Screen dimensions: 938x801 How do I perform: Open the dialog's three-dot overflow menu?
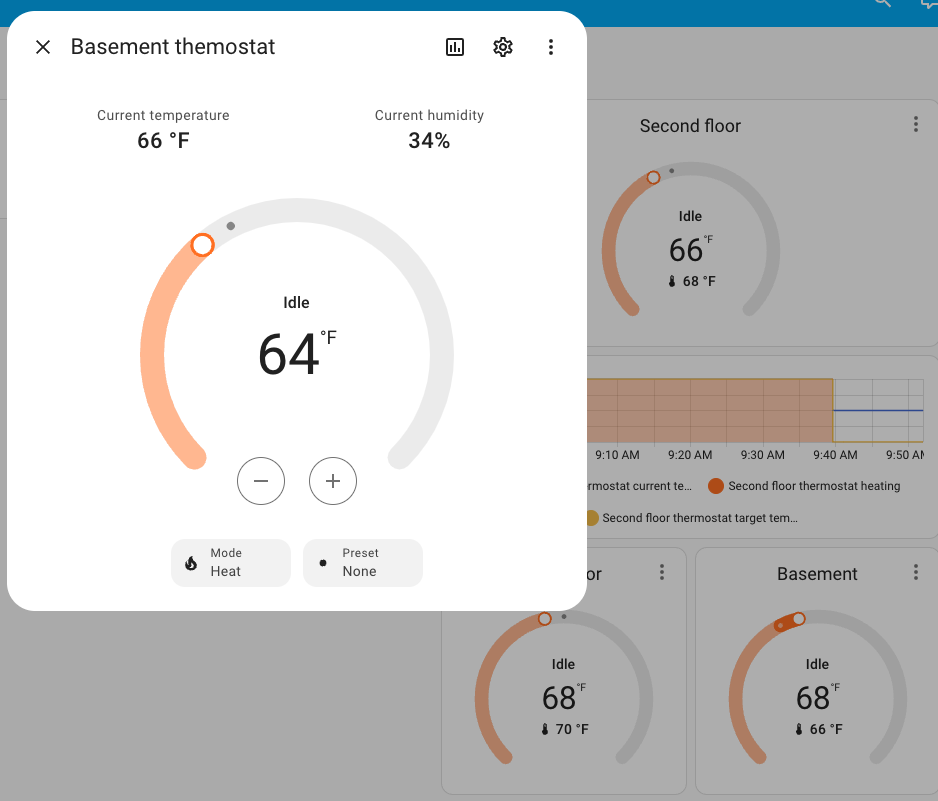551,47
